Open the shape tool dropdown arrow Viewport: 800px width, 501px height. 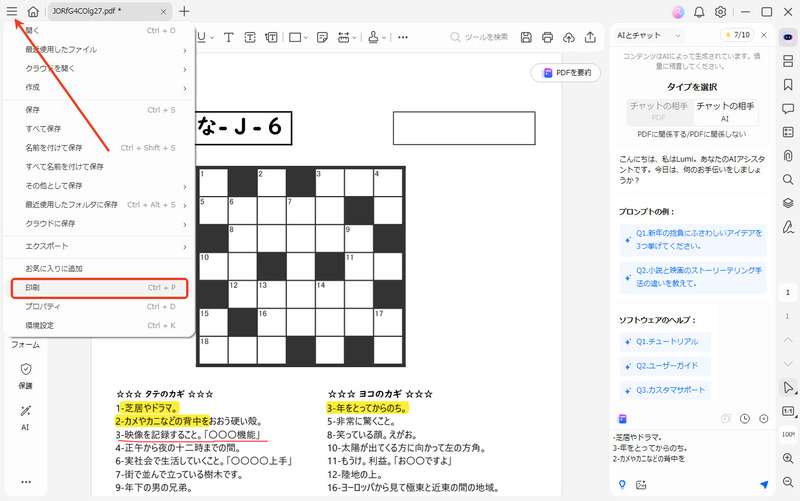[306, 38]
